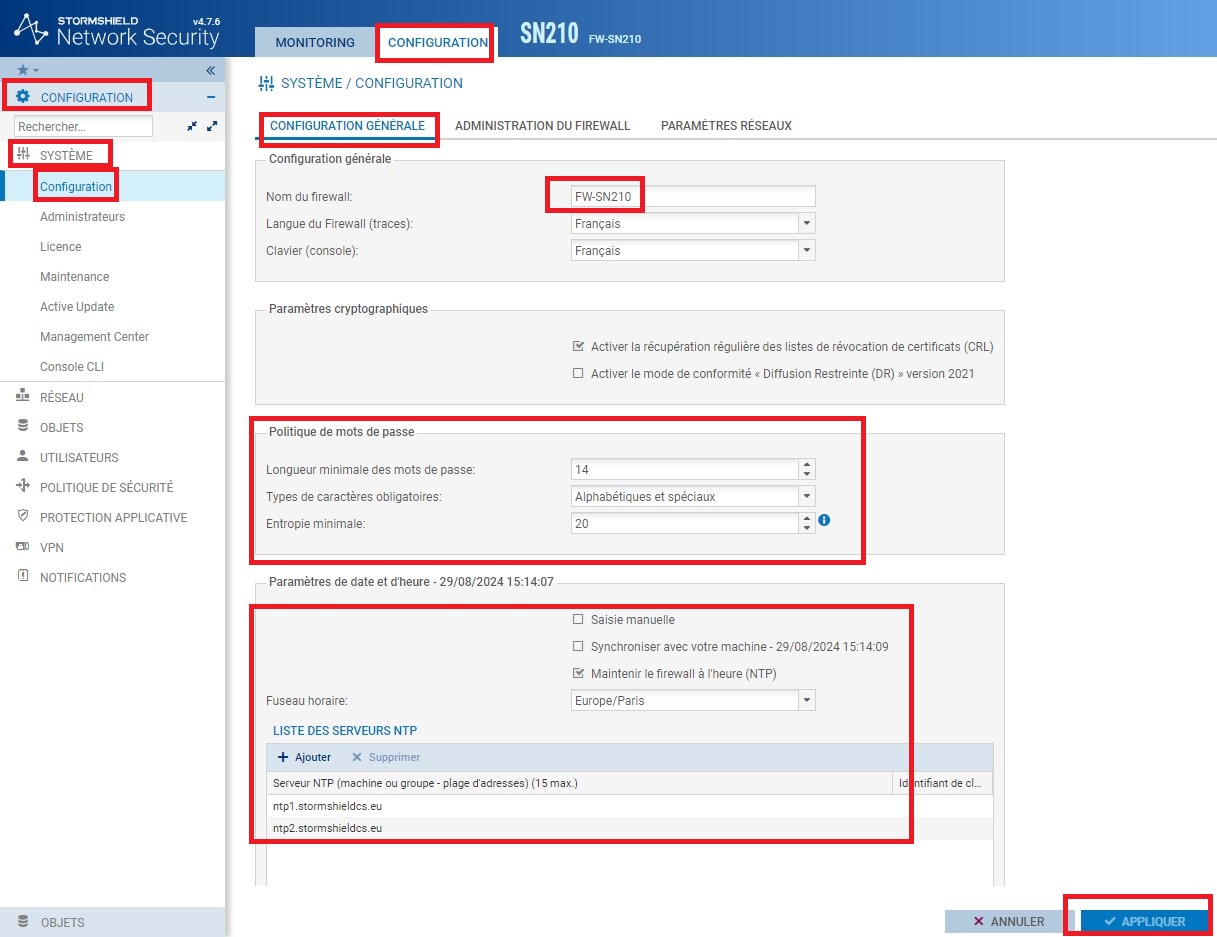Open Administration du firewall tab
The height and width of the screenshot is (937, 1217).
pos(542,126)
